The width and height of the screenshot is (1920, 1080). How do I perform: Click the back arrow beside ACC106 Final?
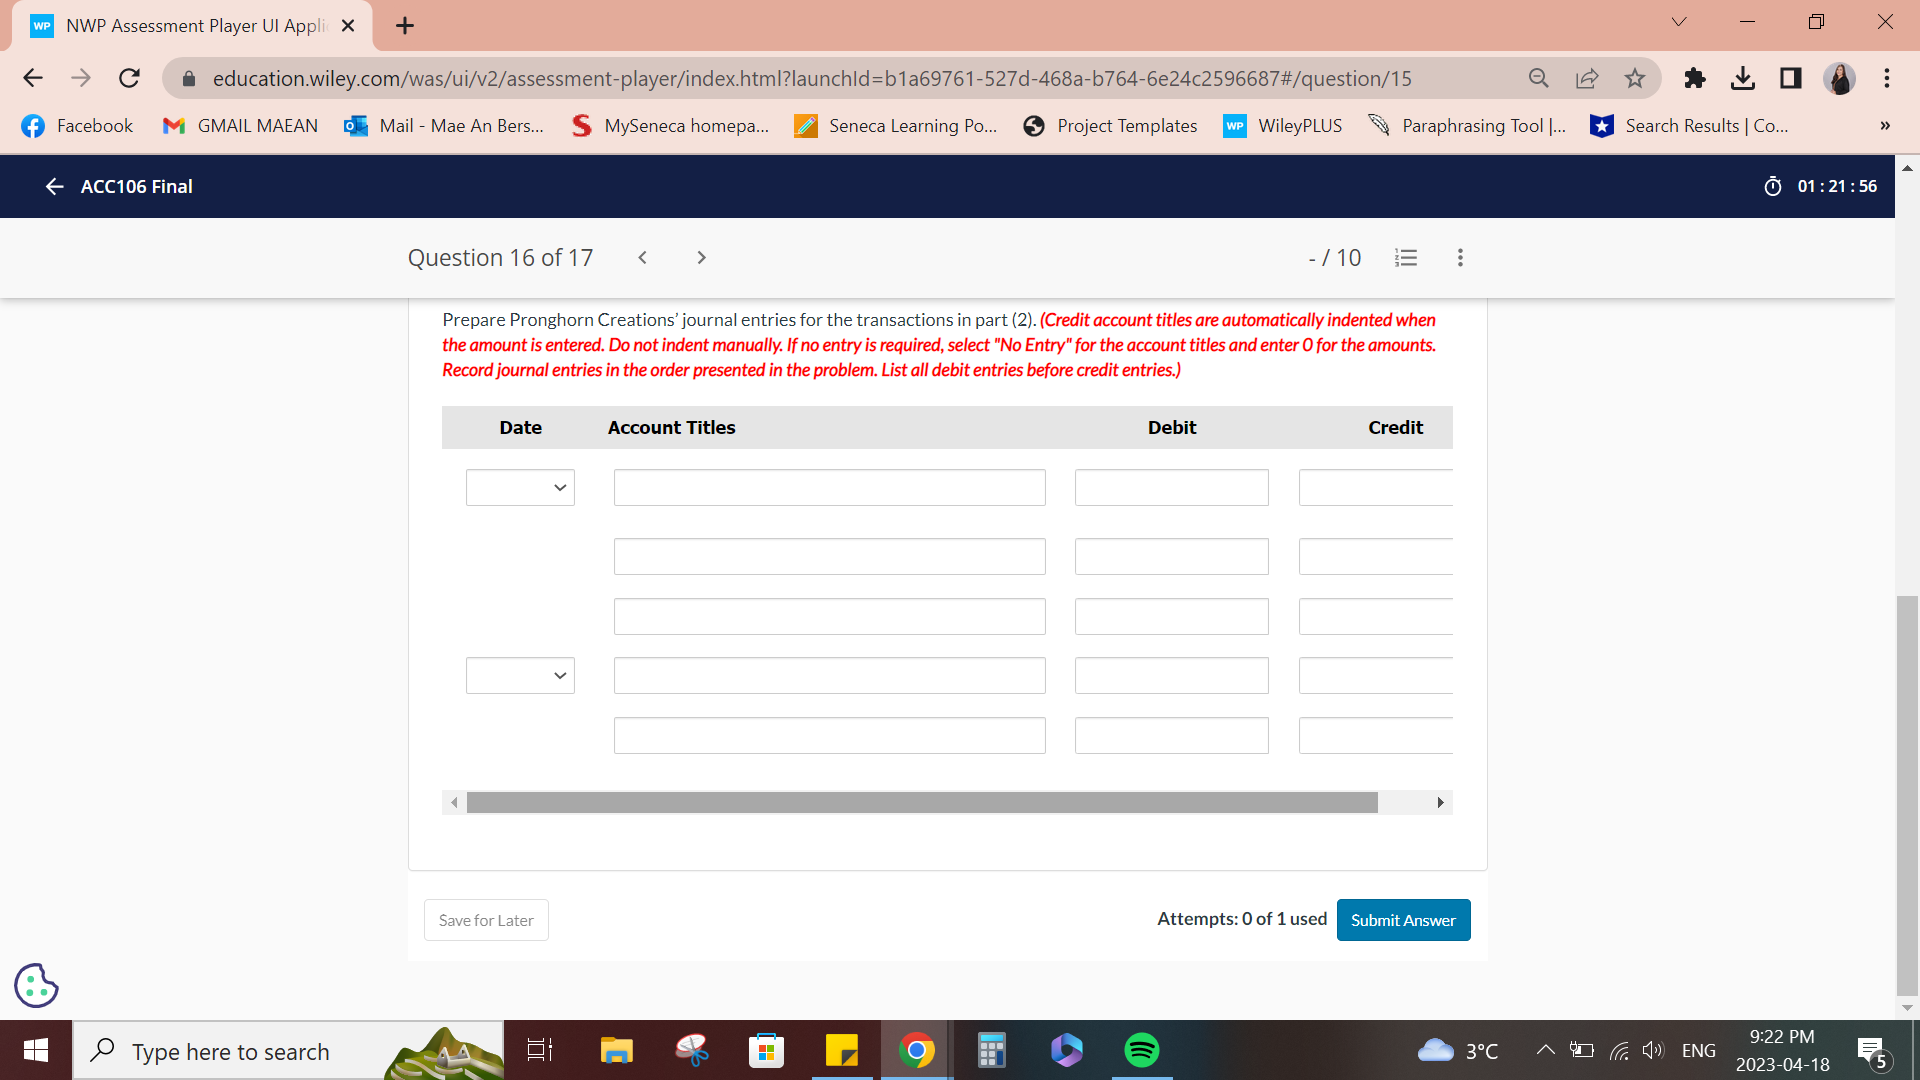(54, 186)
